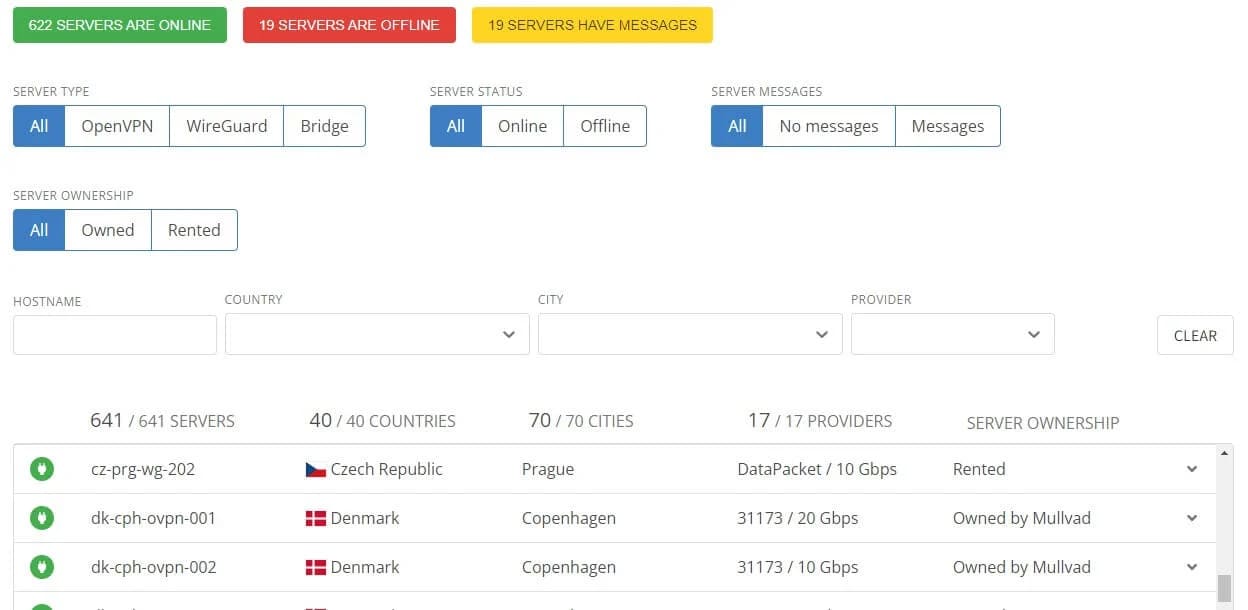Click the Czech Republic flag icon
Viewport: 1248px width, 610px height.
316,470
